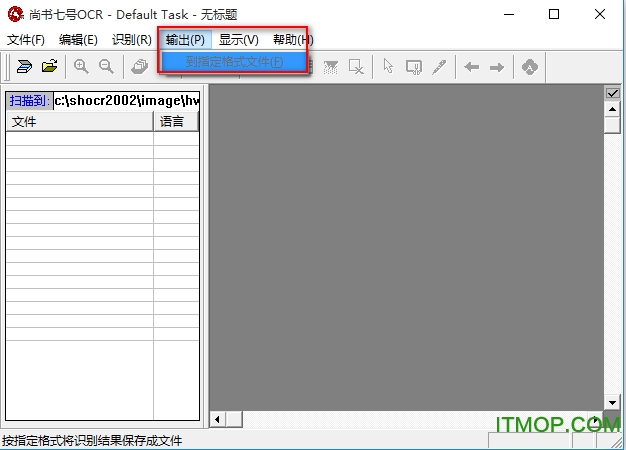Zoom out with the magnifier minus icon

point(105,67)
